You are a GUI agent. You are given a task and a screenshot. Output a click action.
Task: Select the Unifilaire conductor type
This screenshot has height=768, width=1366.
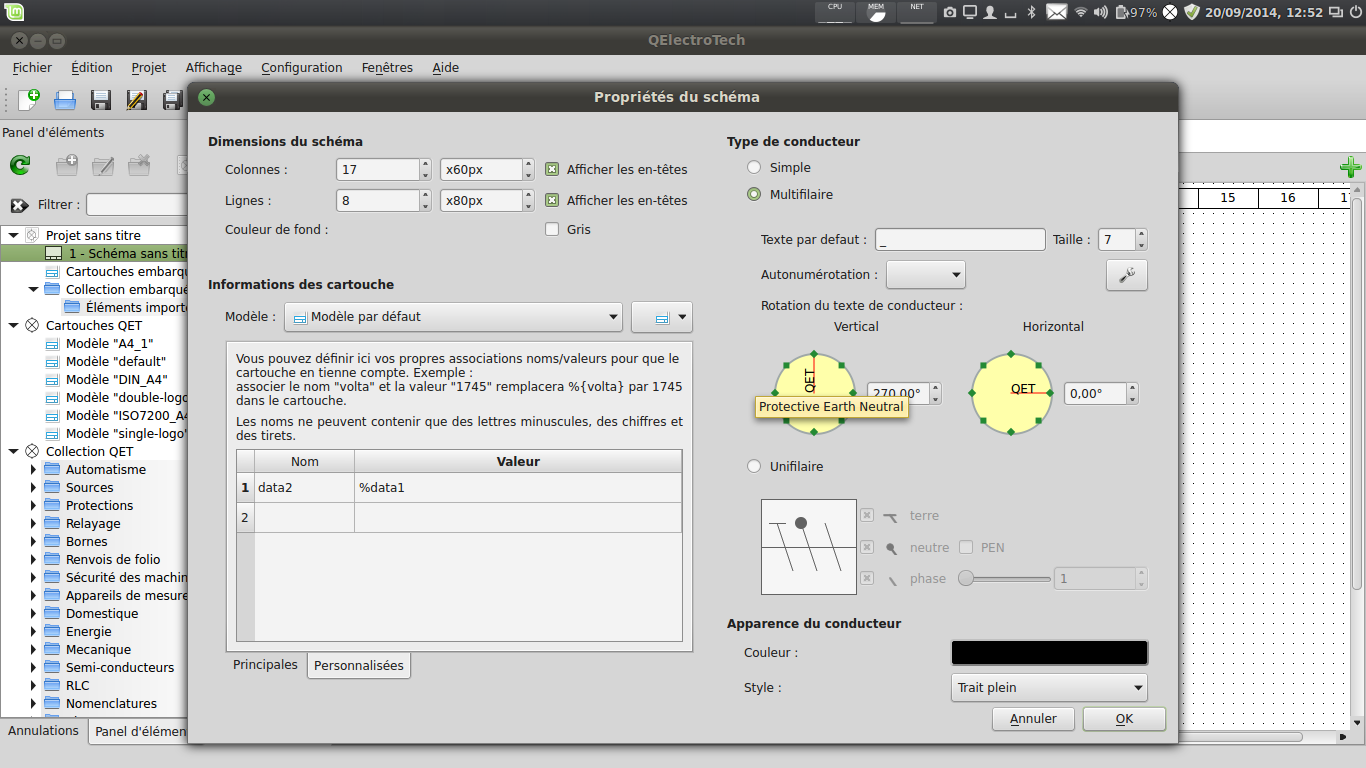pyautogui.click(x=754, y=466)
